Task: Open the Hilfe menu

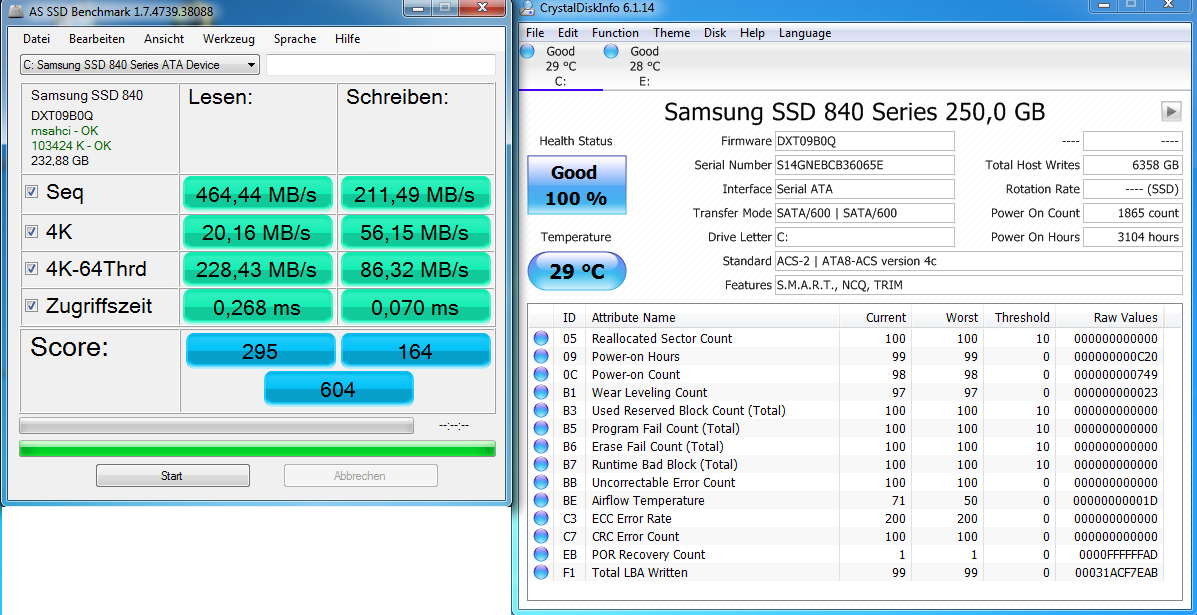Action: (347, 39)
